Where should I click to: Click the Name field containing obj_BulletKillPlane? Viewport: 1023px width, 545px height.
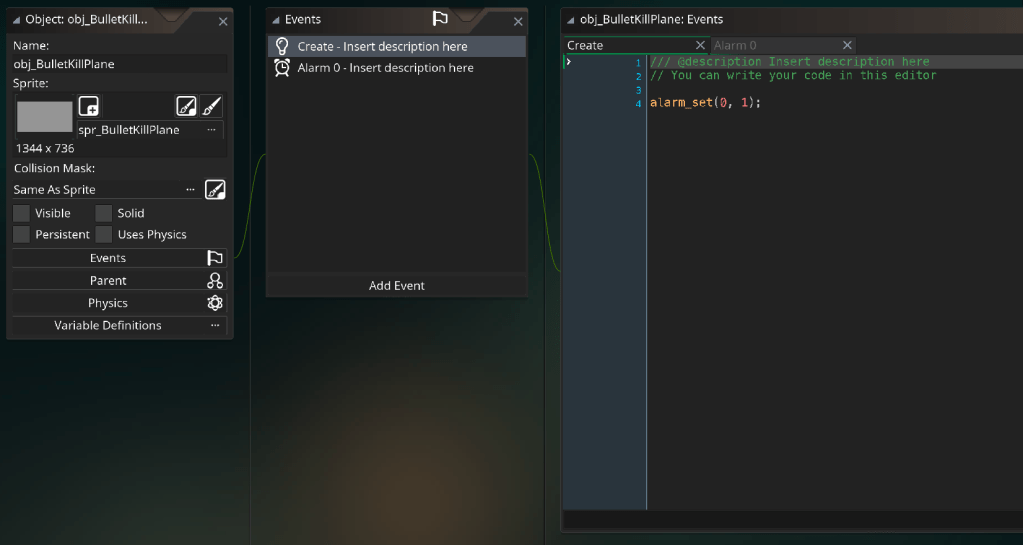pyautogui.click(x=118, y=64)
